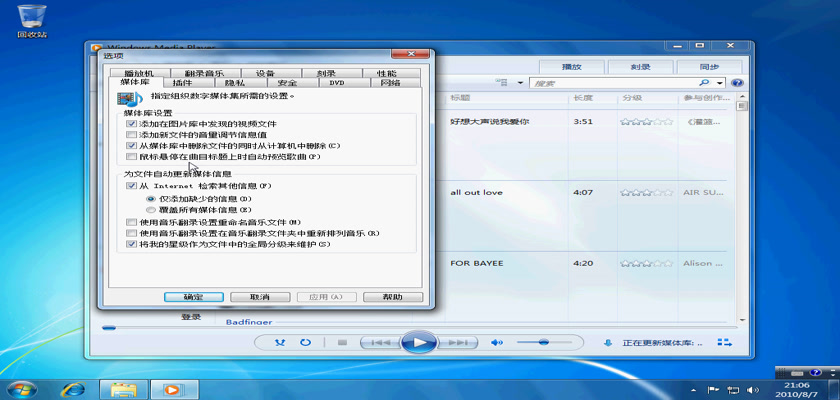This screenshot has height=400, width=840.
Task: Click the large blue Play button
Action: [420, 343]
